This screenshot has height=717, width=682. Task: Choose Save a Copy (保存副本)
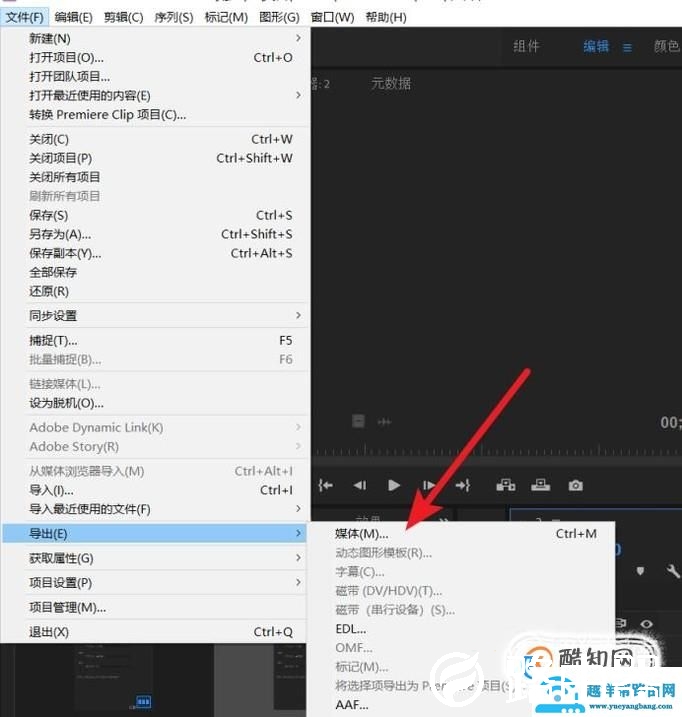tap(156, 253)
